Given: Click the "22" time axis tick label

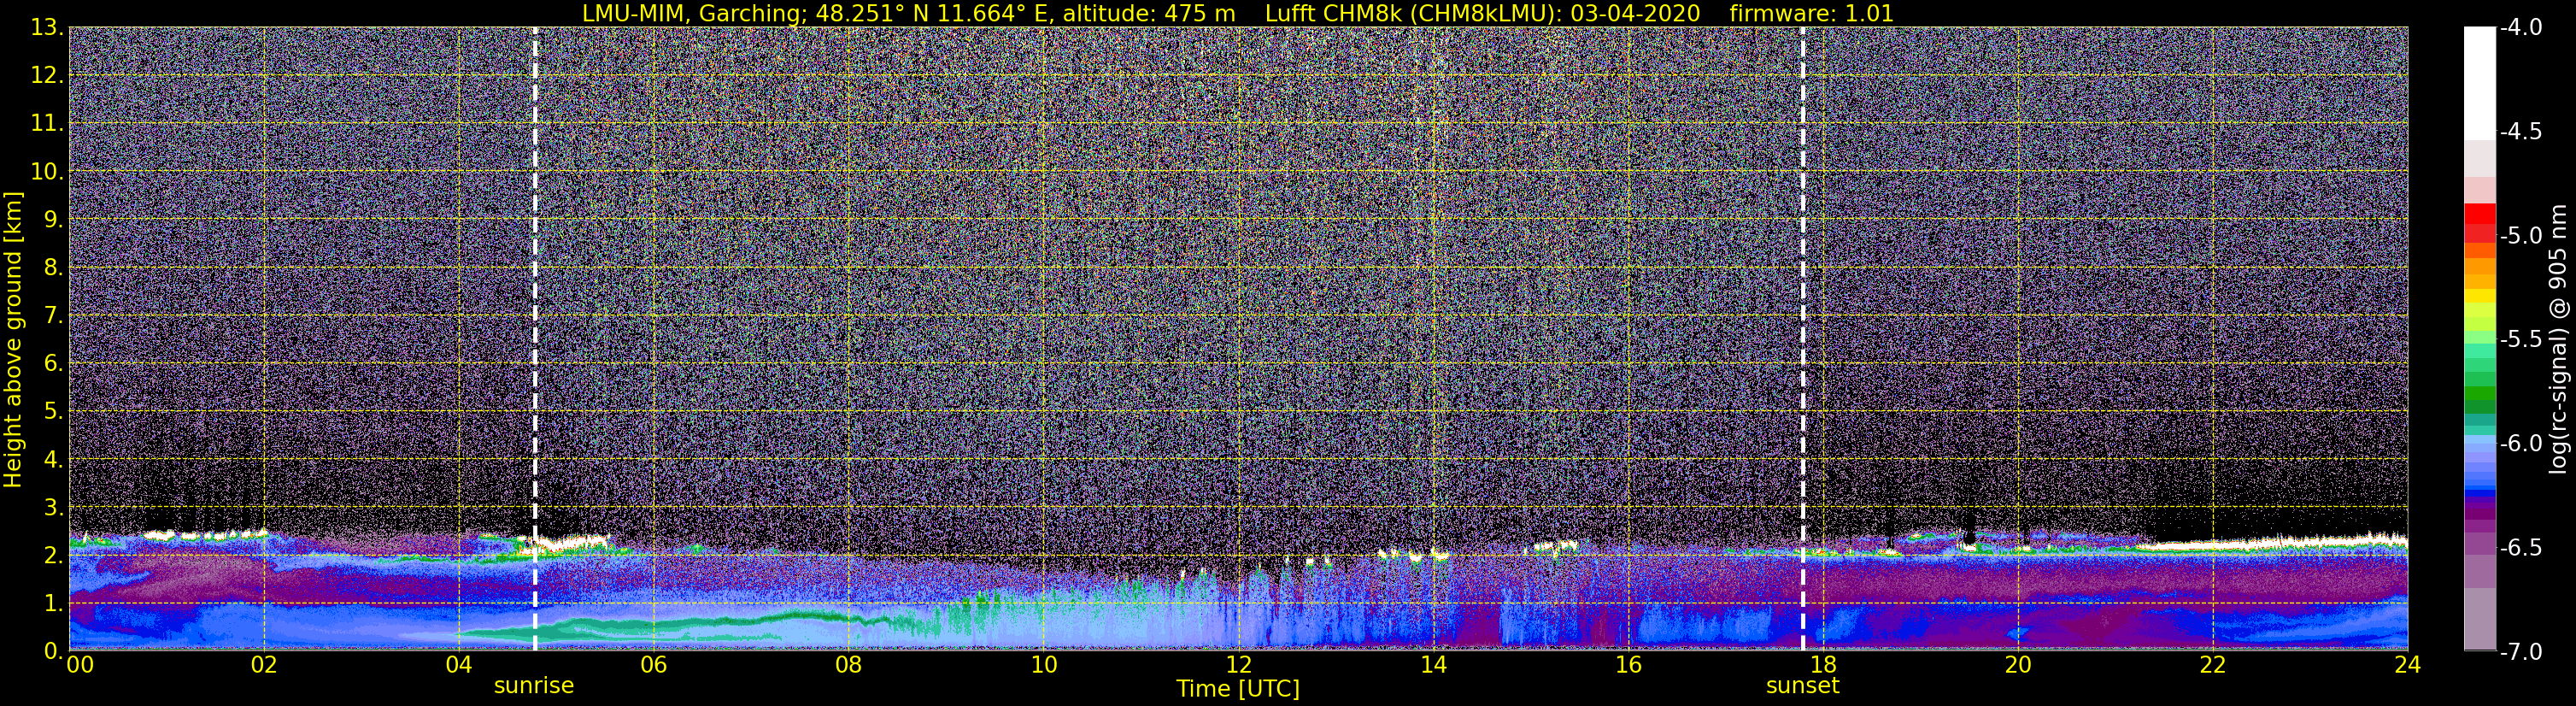Looking at the screenshot, I should [2213, 665].
